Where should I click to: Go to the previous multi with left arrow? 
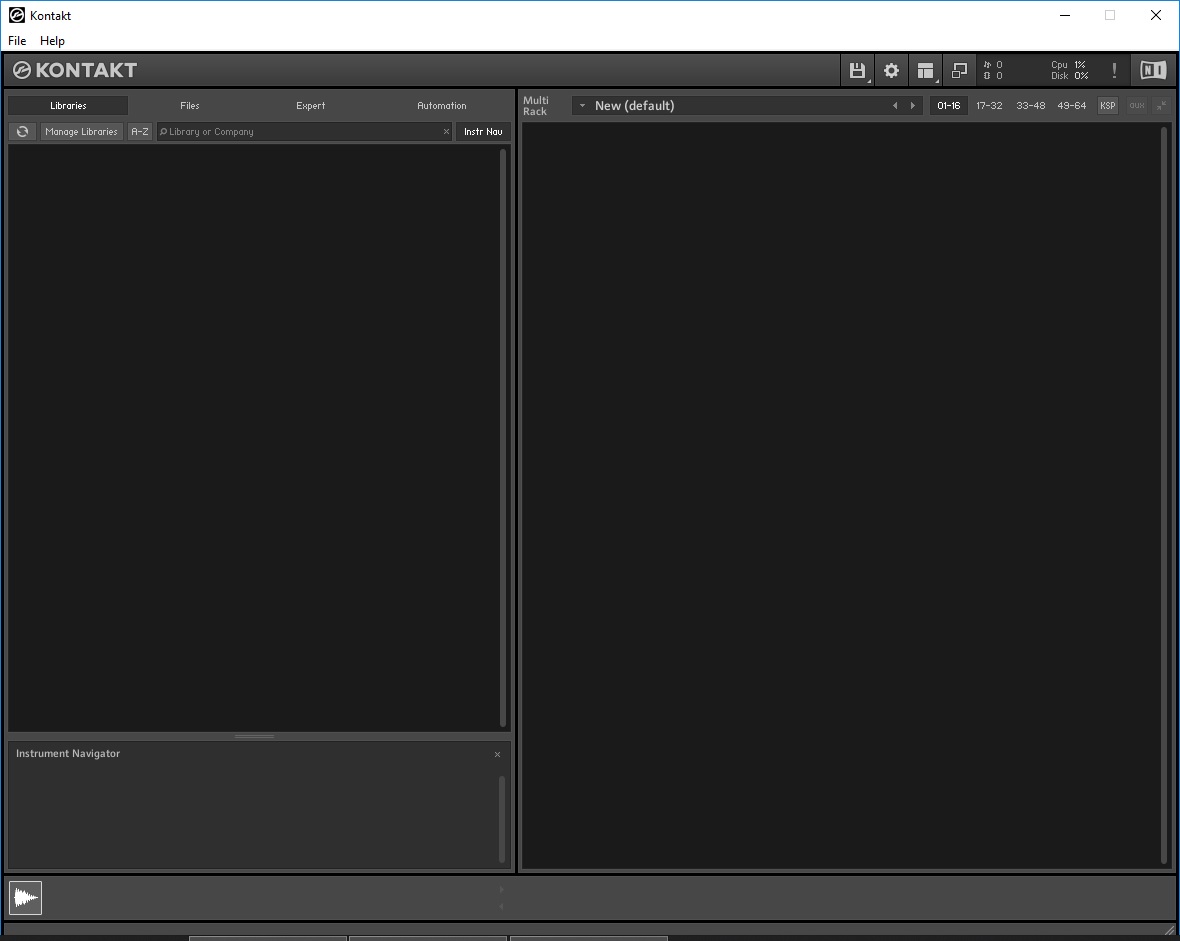(x=895, y=105)
